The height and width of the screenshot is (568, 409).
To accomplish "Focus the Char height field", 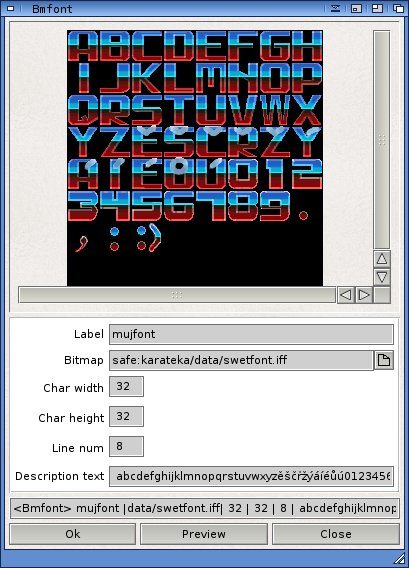I will (126, 416).
